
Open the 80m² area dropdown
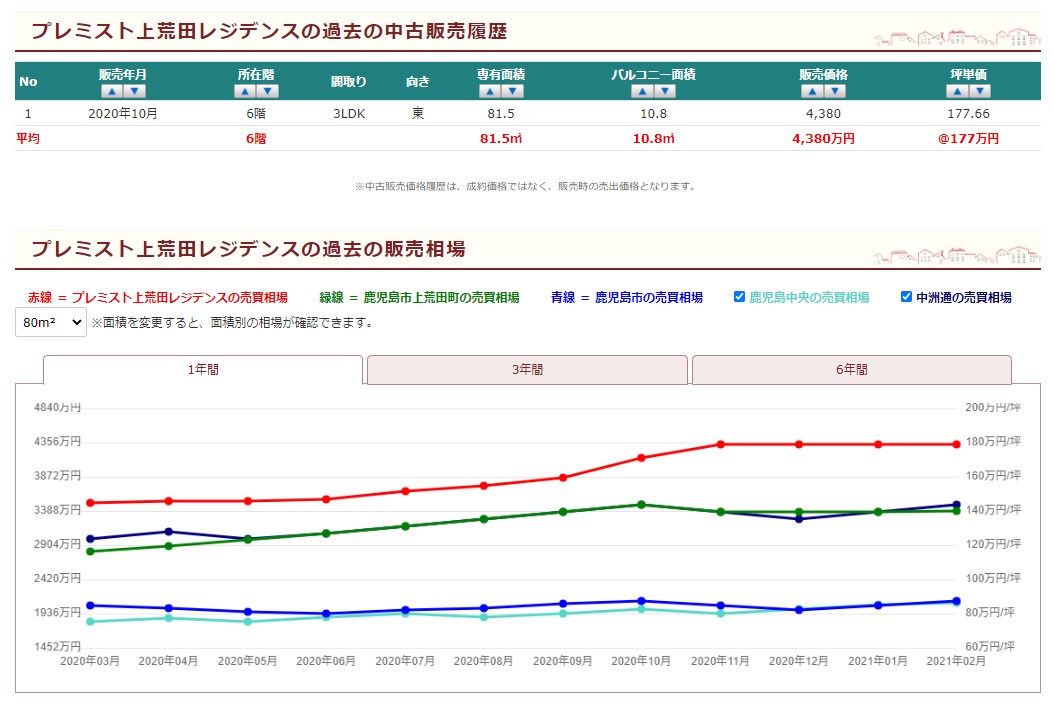click(x=51, y=323)
